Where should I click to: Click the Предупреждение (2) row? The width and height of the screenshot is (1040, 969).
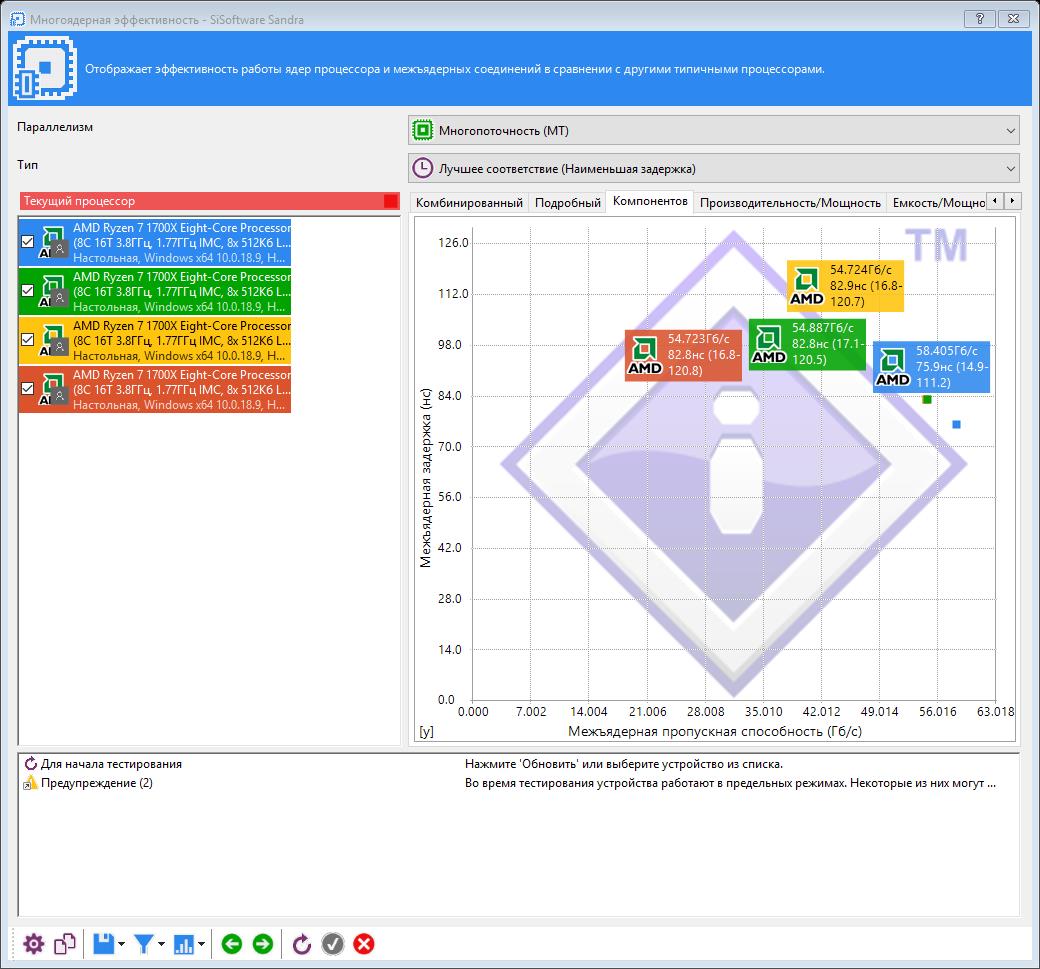pyautogui.click(x=519, y=783)
